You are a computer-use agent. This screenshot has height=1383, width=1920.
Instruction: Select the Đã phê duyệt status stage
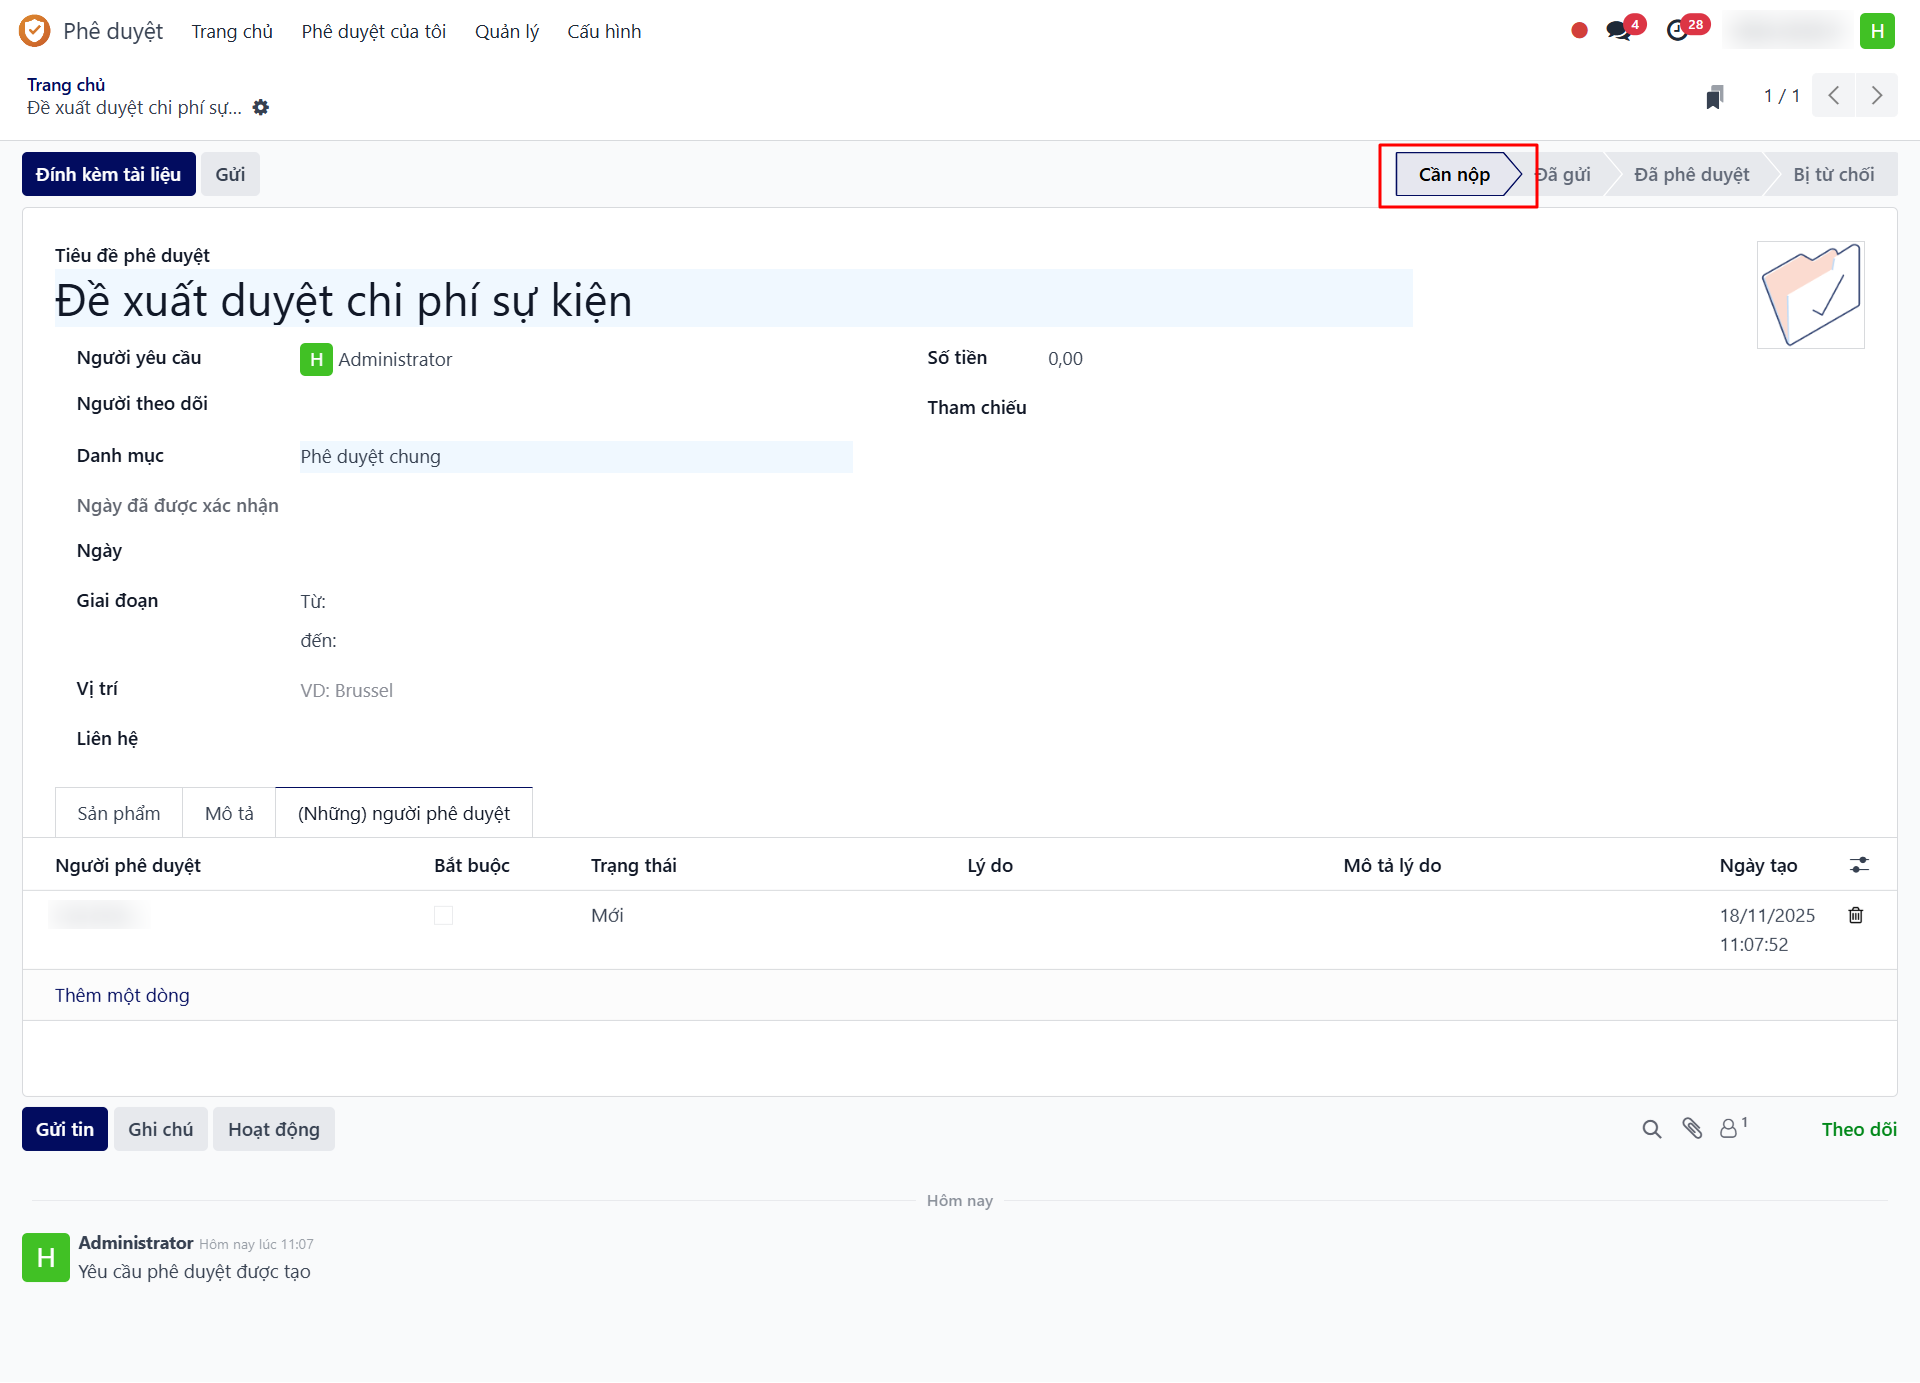[1691, 174]
